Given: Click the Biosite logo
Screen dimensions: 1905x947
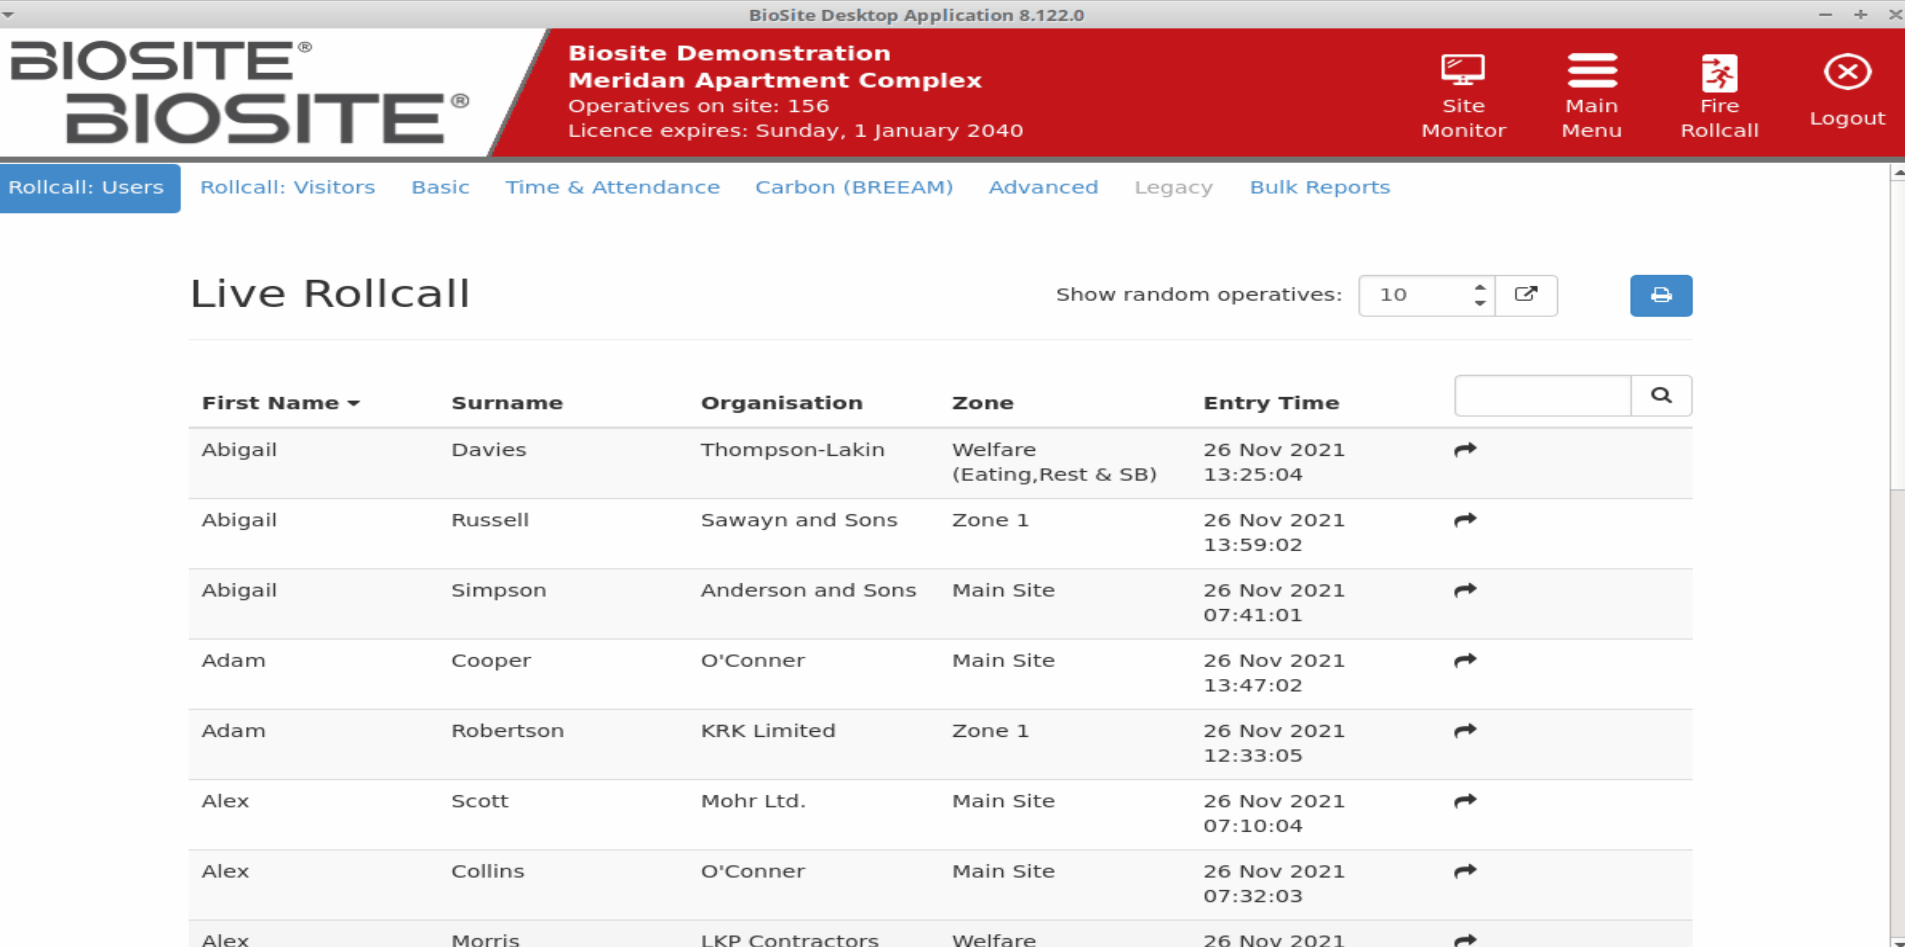Looking at the screenshot, I should click(x=240, y=93).
